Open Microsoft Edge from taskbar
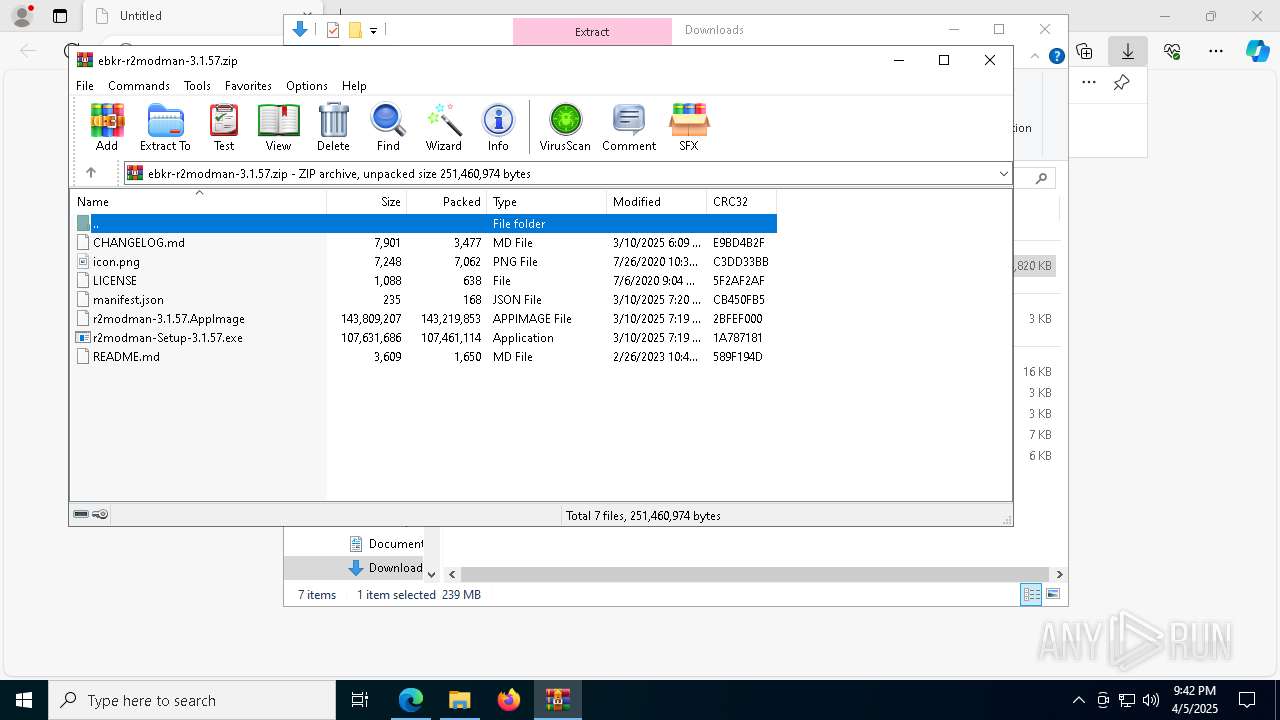The width and height of the screenshot is (1280, 720). click(x=411, y=700)
